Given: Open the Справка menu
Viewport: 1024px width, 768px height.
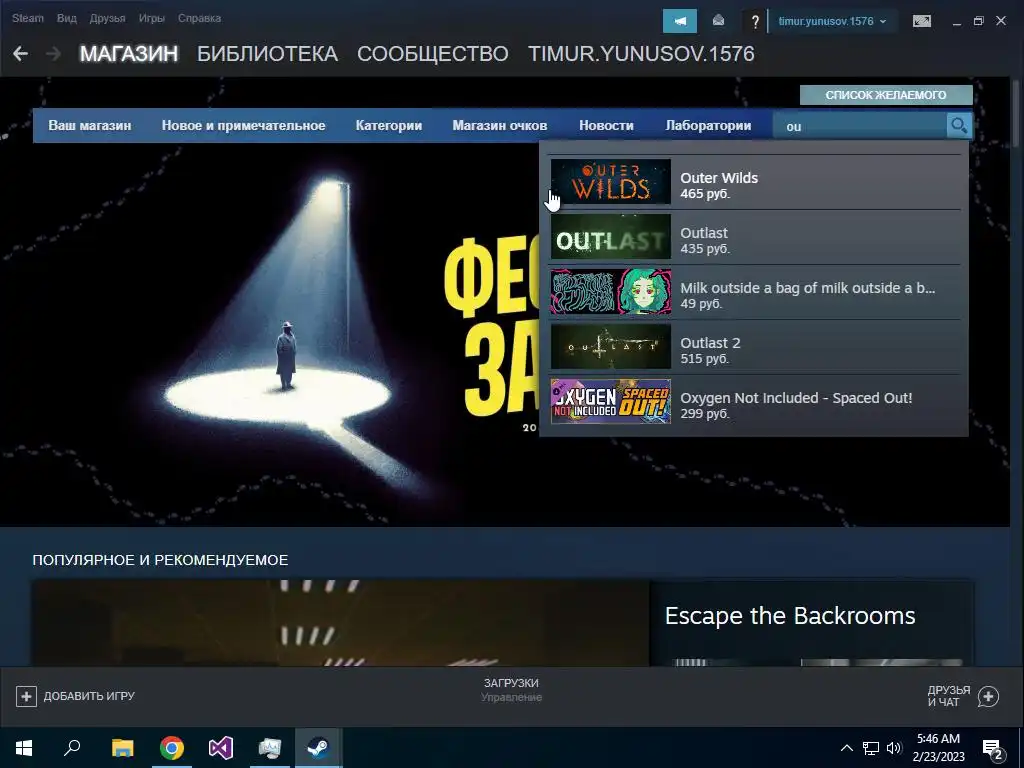Looking at the screenshot, I should coord(199,18).
